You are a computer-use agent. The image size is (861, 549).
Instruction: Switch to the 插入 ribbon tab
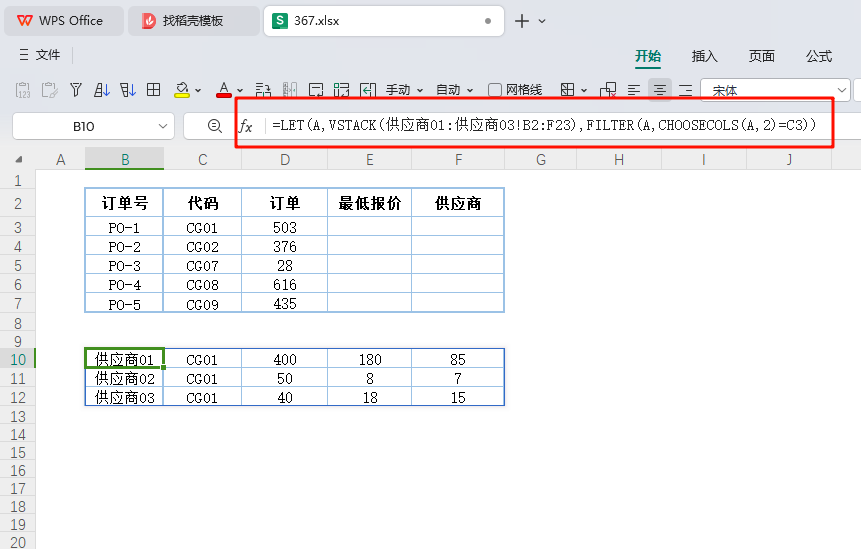[x=705, y=56]
